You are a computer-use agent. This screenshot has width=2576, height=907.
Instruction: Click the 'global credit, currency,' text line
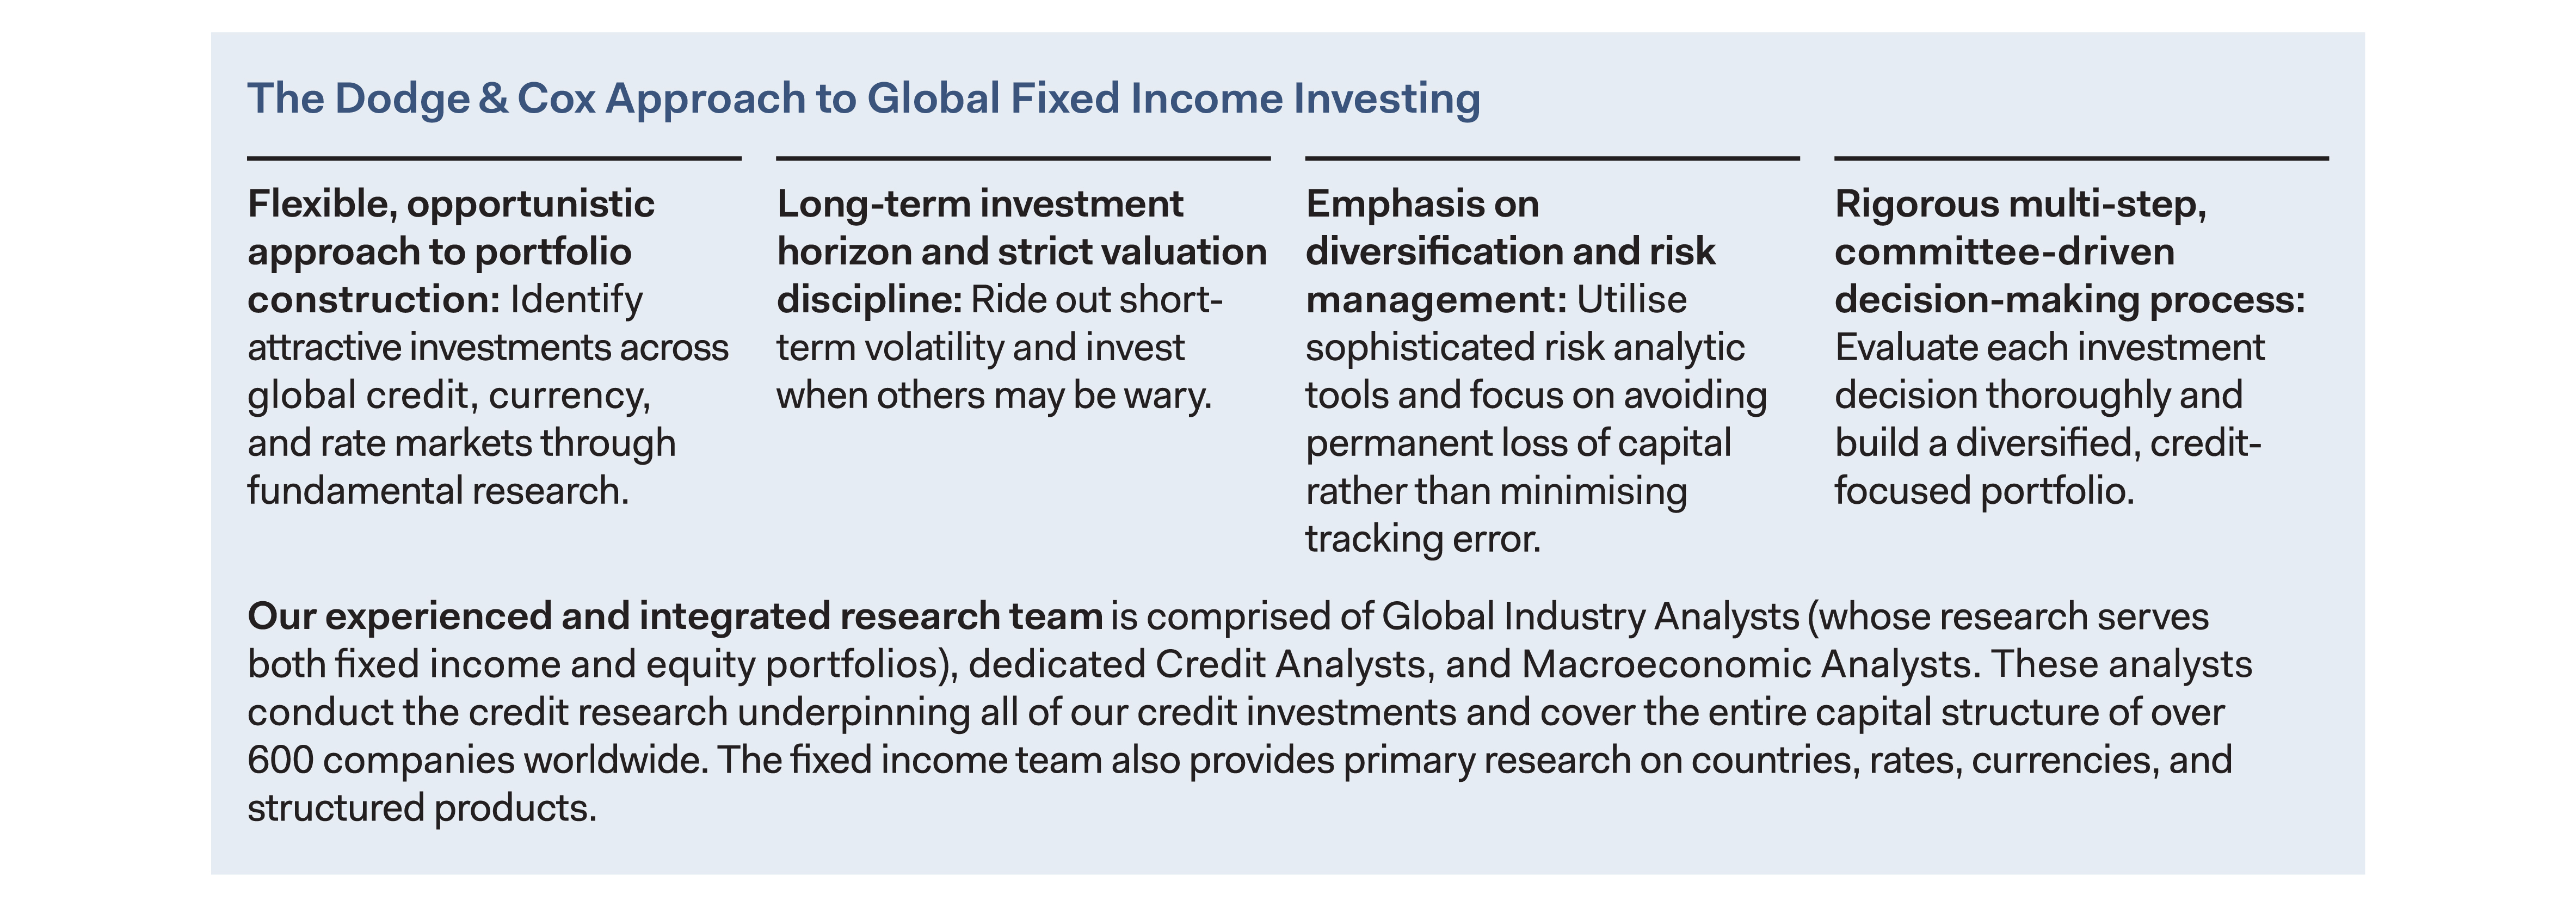(449, 396)
